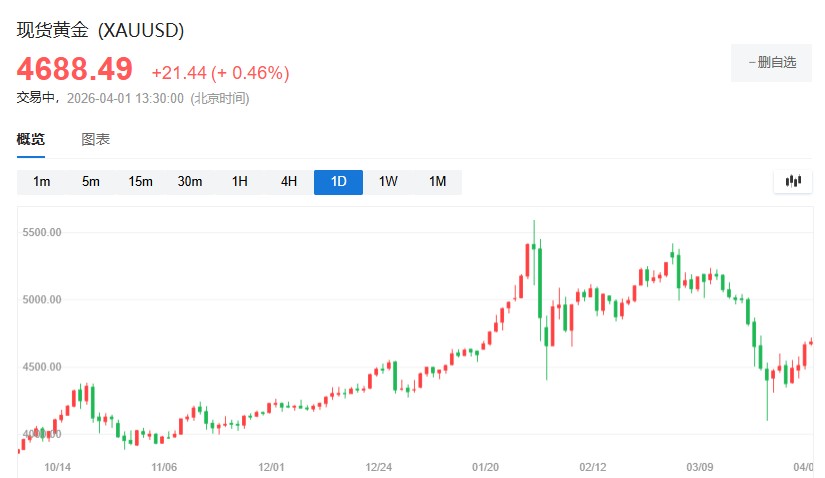Image resolution: width=825 pixels, height=478 pixels.
Task: Choose the 30m interval
Action: click(190, 181)
